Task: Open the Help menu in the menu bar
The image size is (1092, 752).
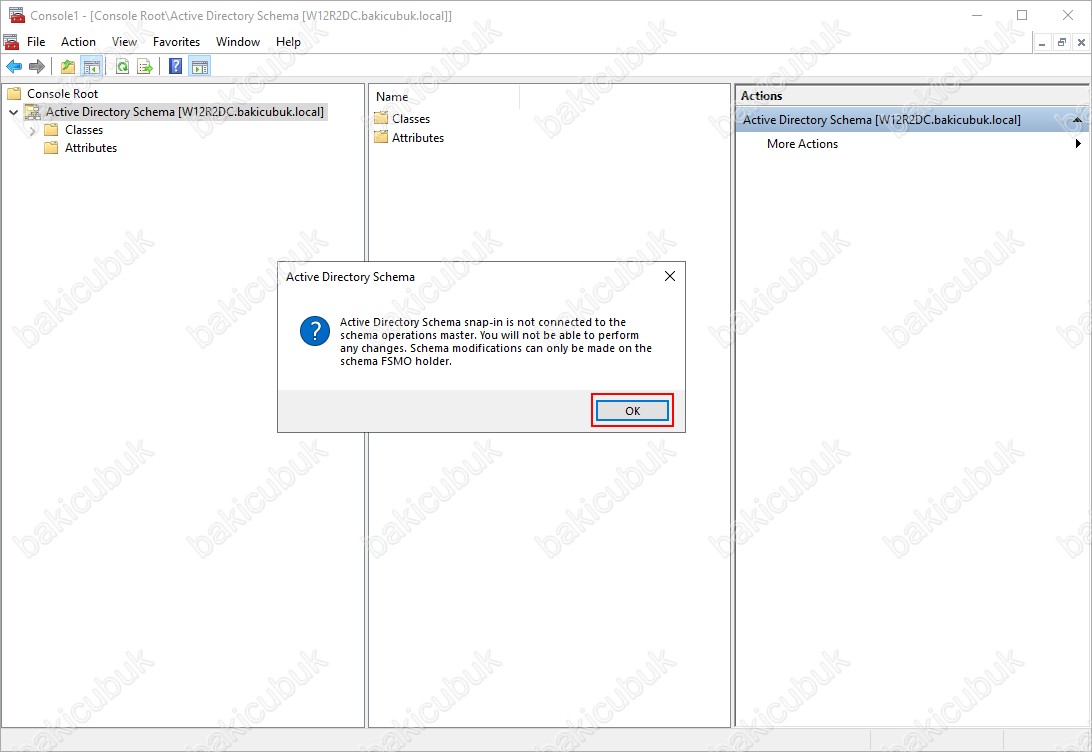Action: click(x=288, y=42)
